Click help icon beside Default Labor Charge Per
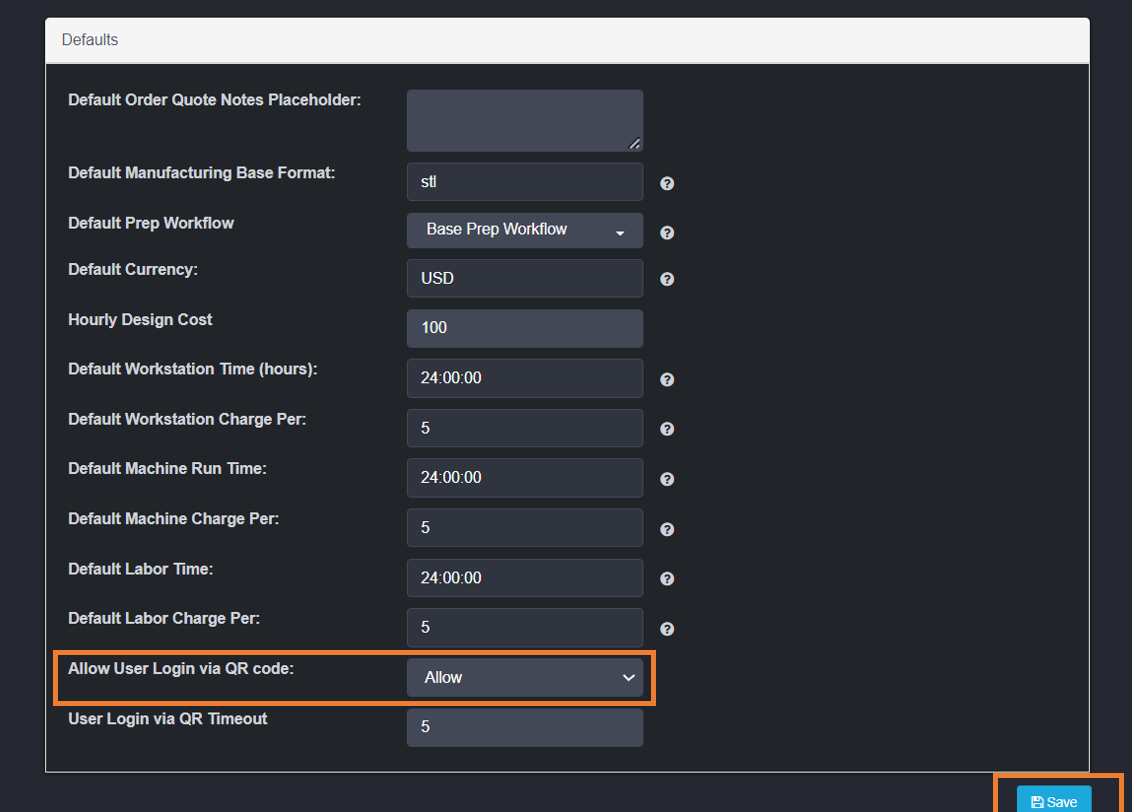The image size is (1132, 812). (667, 629)
